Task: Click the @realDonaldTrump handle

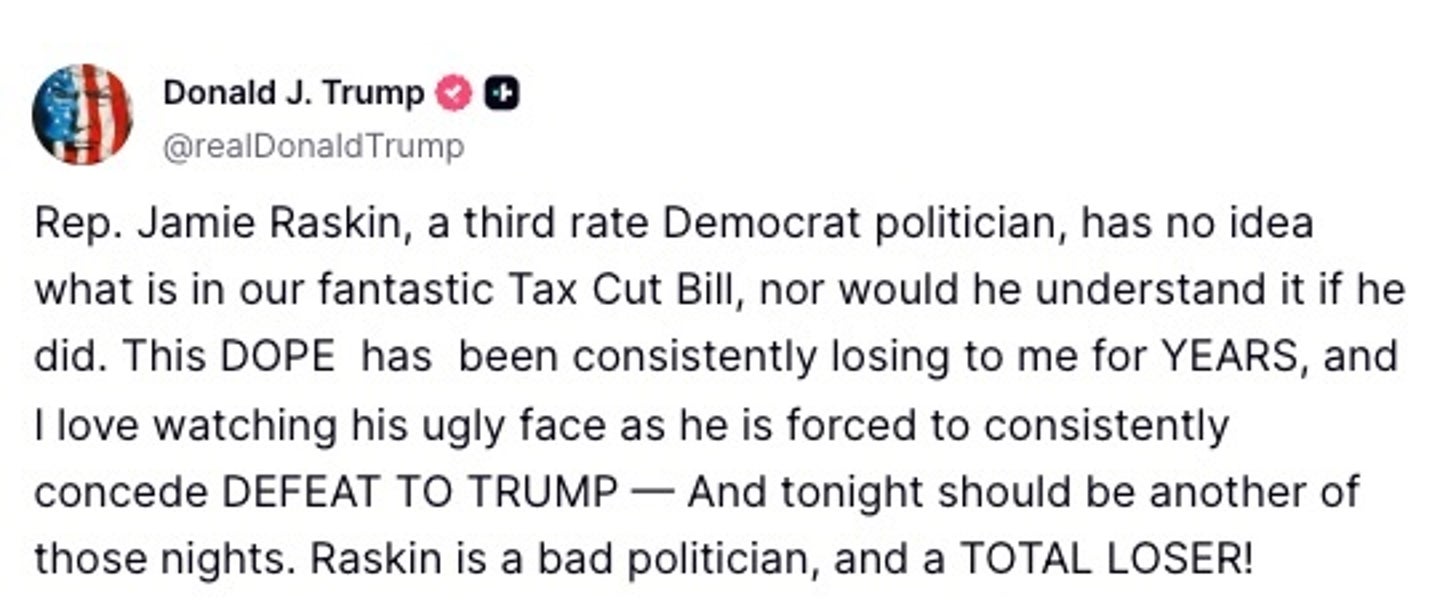Action: point(313,147)
